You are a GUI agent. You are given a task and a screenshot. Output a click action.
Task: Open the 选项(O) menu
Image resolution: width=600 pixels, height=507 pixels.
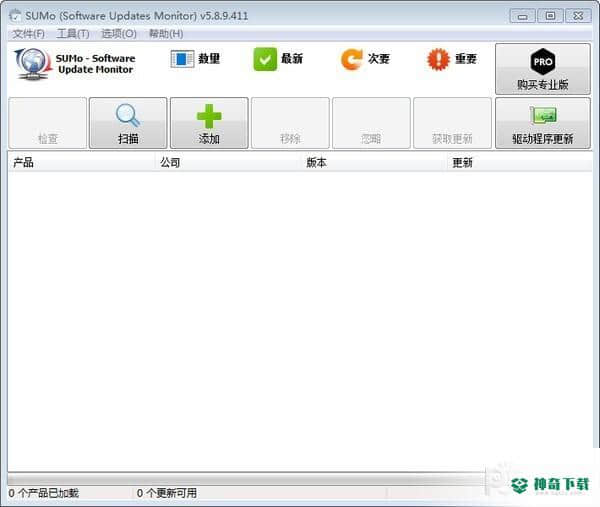pos(118,34)
